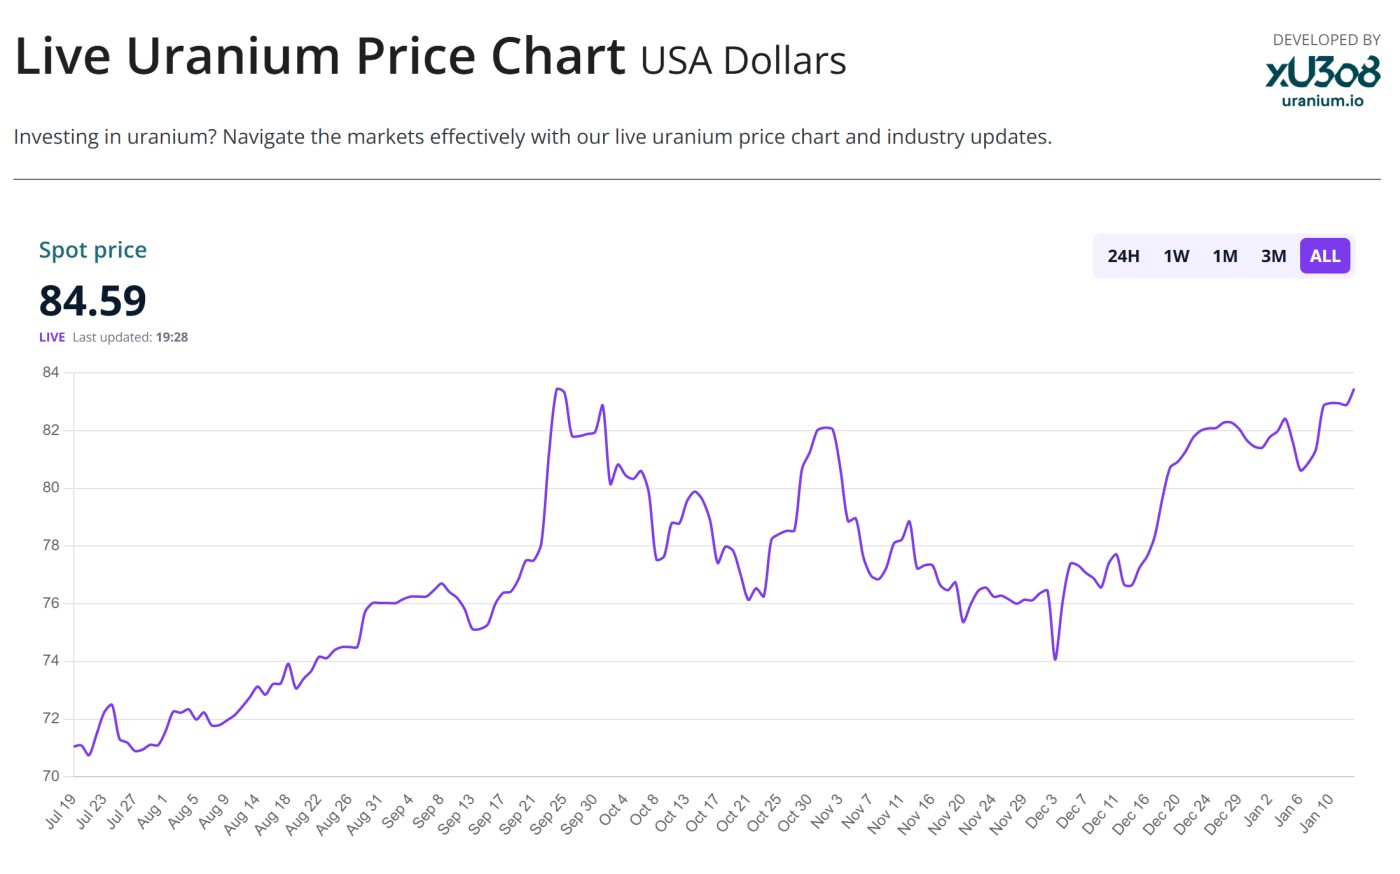The width and height of the screenshot is (1400, 874).
Task: Open the uranium.io link under logo
Action: coord(1322,100)
